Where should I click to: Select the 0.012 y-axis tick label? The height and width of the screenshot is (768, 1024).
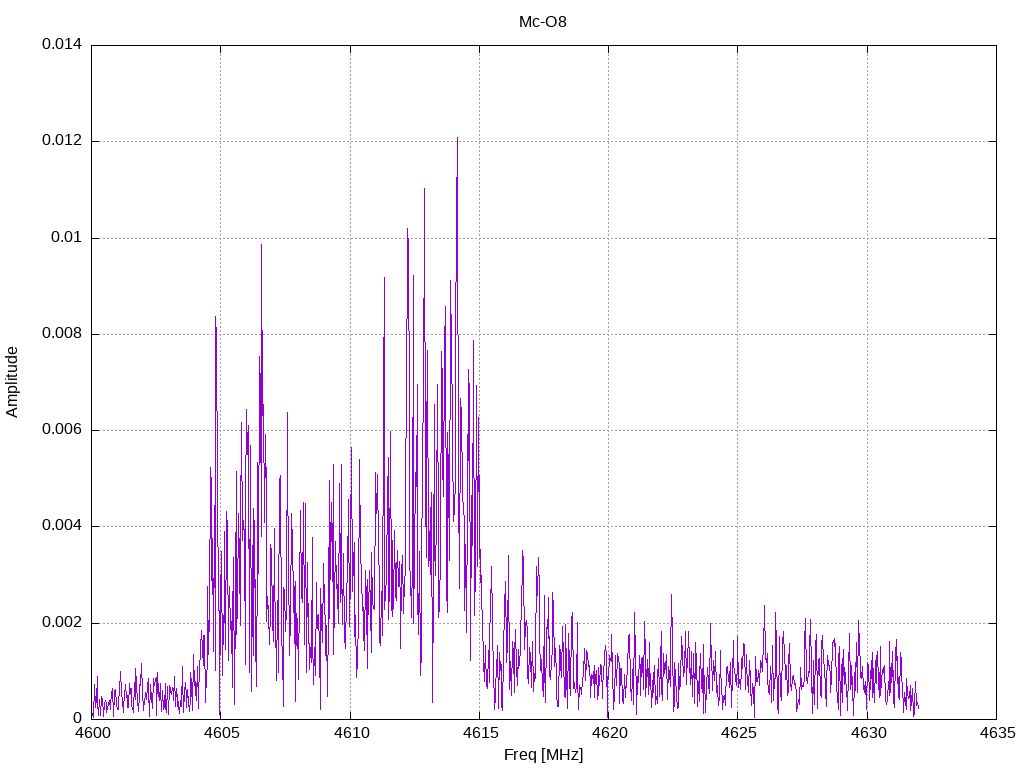point(61,141)
